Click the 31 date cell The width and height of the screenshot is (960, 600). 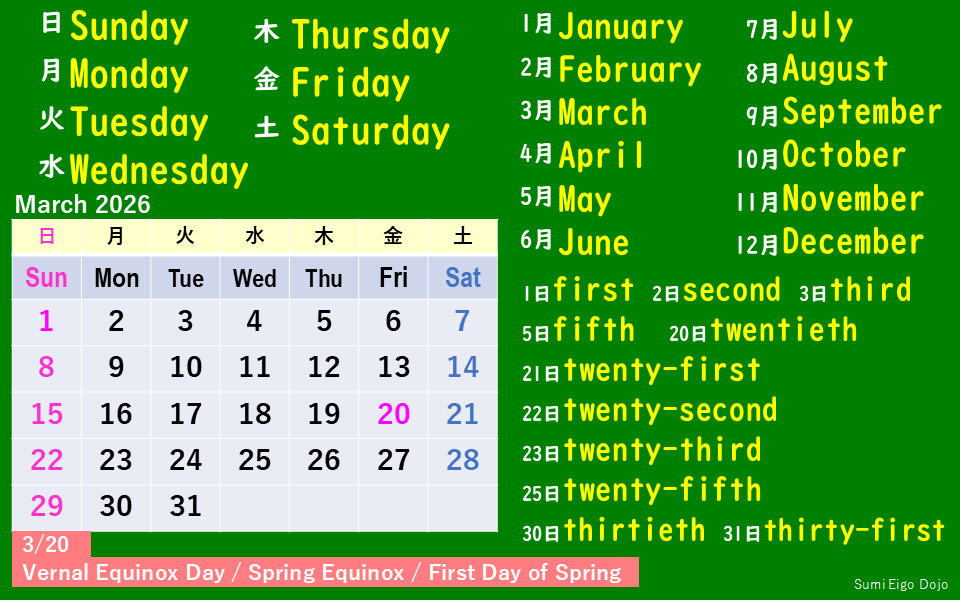[x=185, y=506]
